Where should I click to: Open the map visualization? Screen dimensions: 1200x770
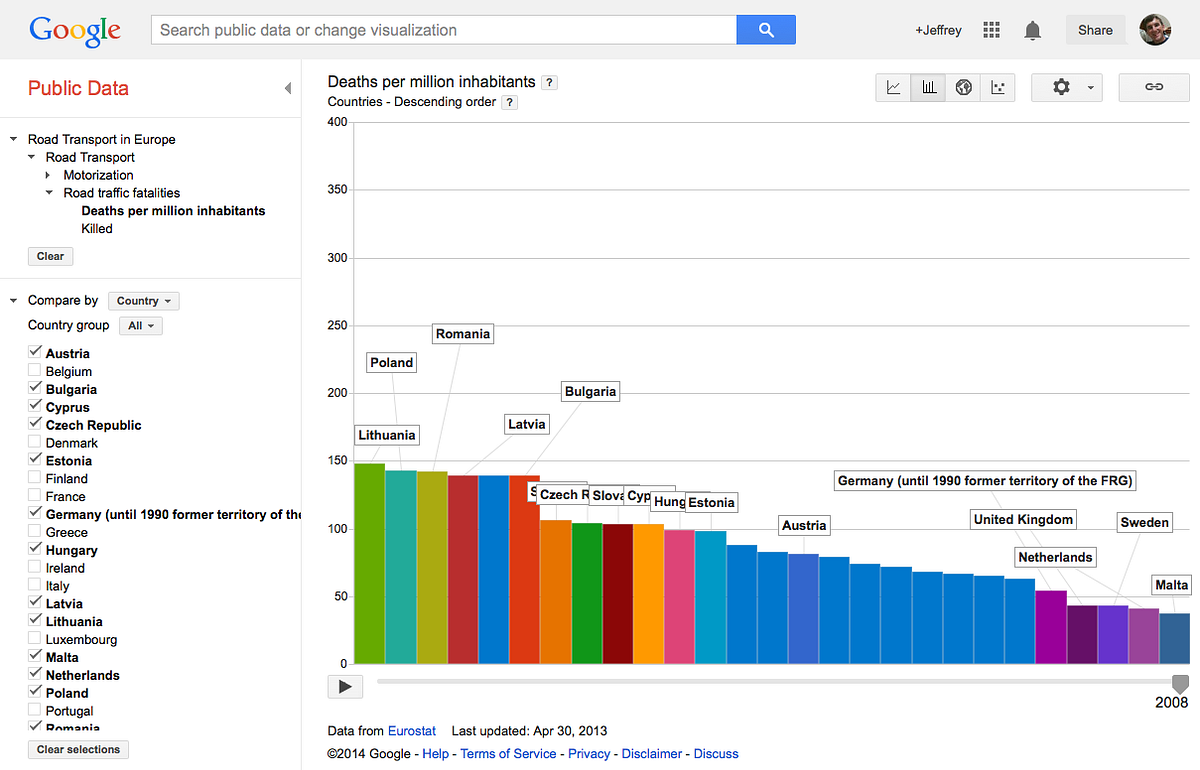coord(963,87)
